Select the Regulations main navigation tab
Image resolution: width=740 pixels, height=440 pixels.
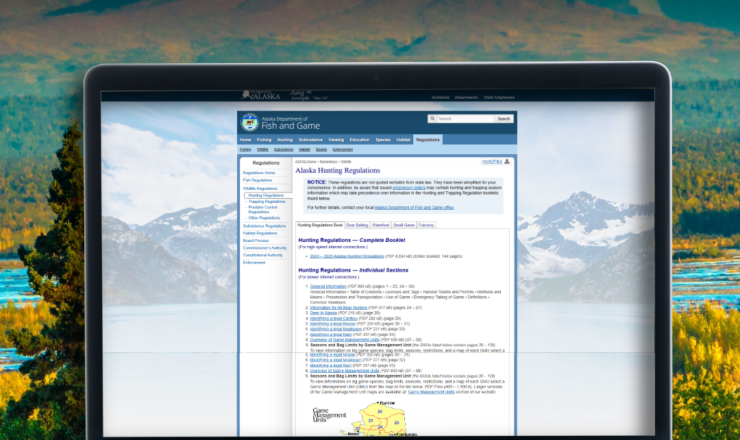(x=428, y=140)
